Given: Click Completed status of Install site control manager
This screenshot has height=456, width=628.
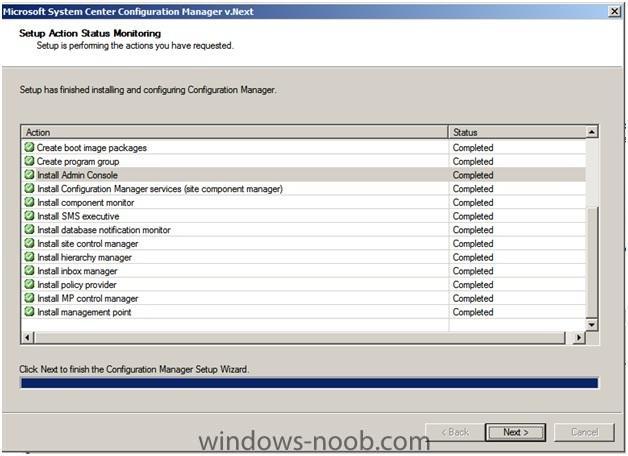Looking at the screenshot, I should tap(473, 243).
